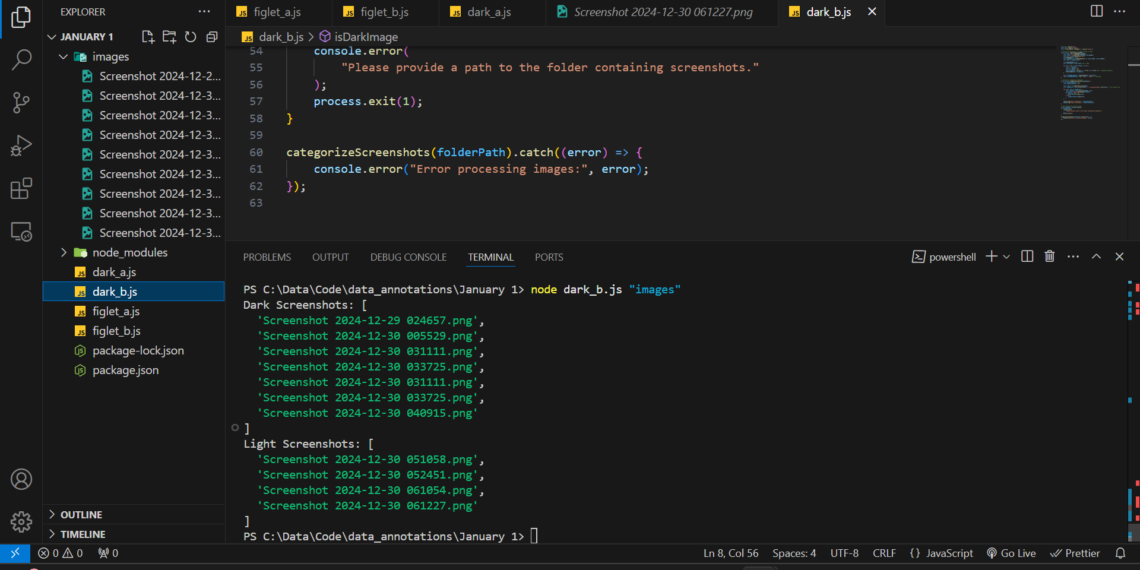The height and width of the screenshot is (570, 1140).
Task: Select the powershell terminal label
Action: (x=944, y=257)
